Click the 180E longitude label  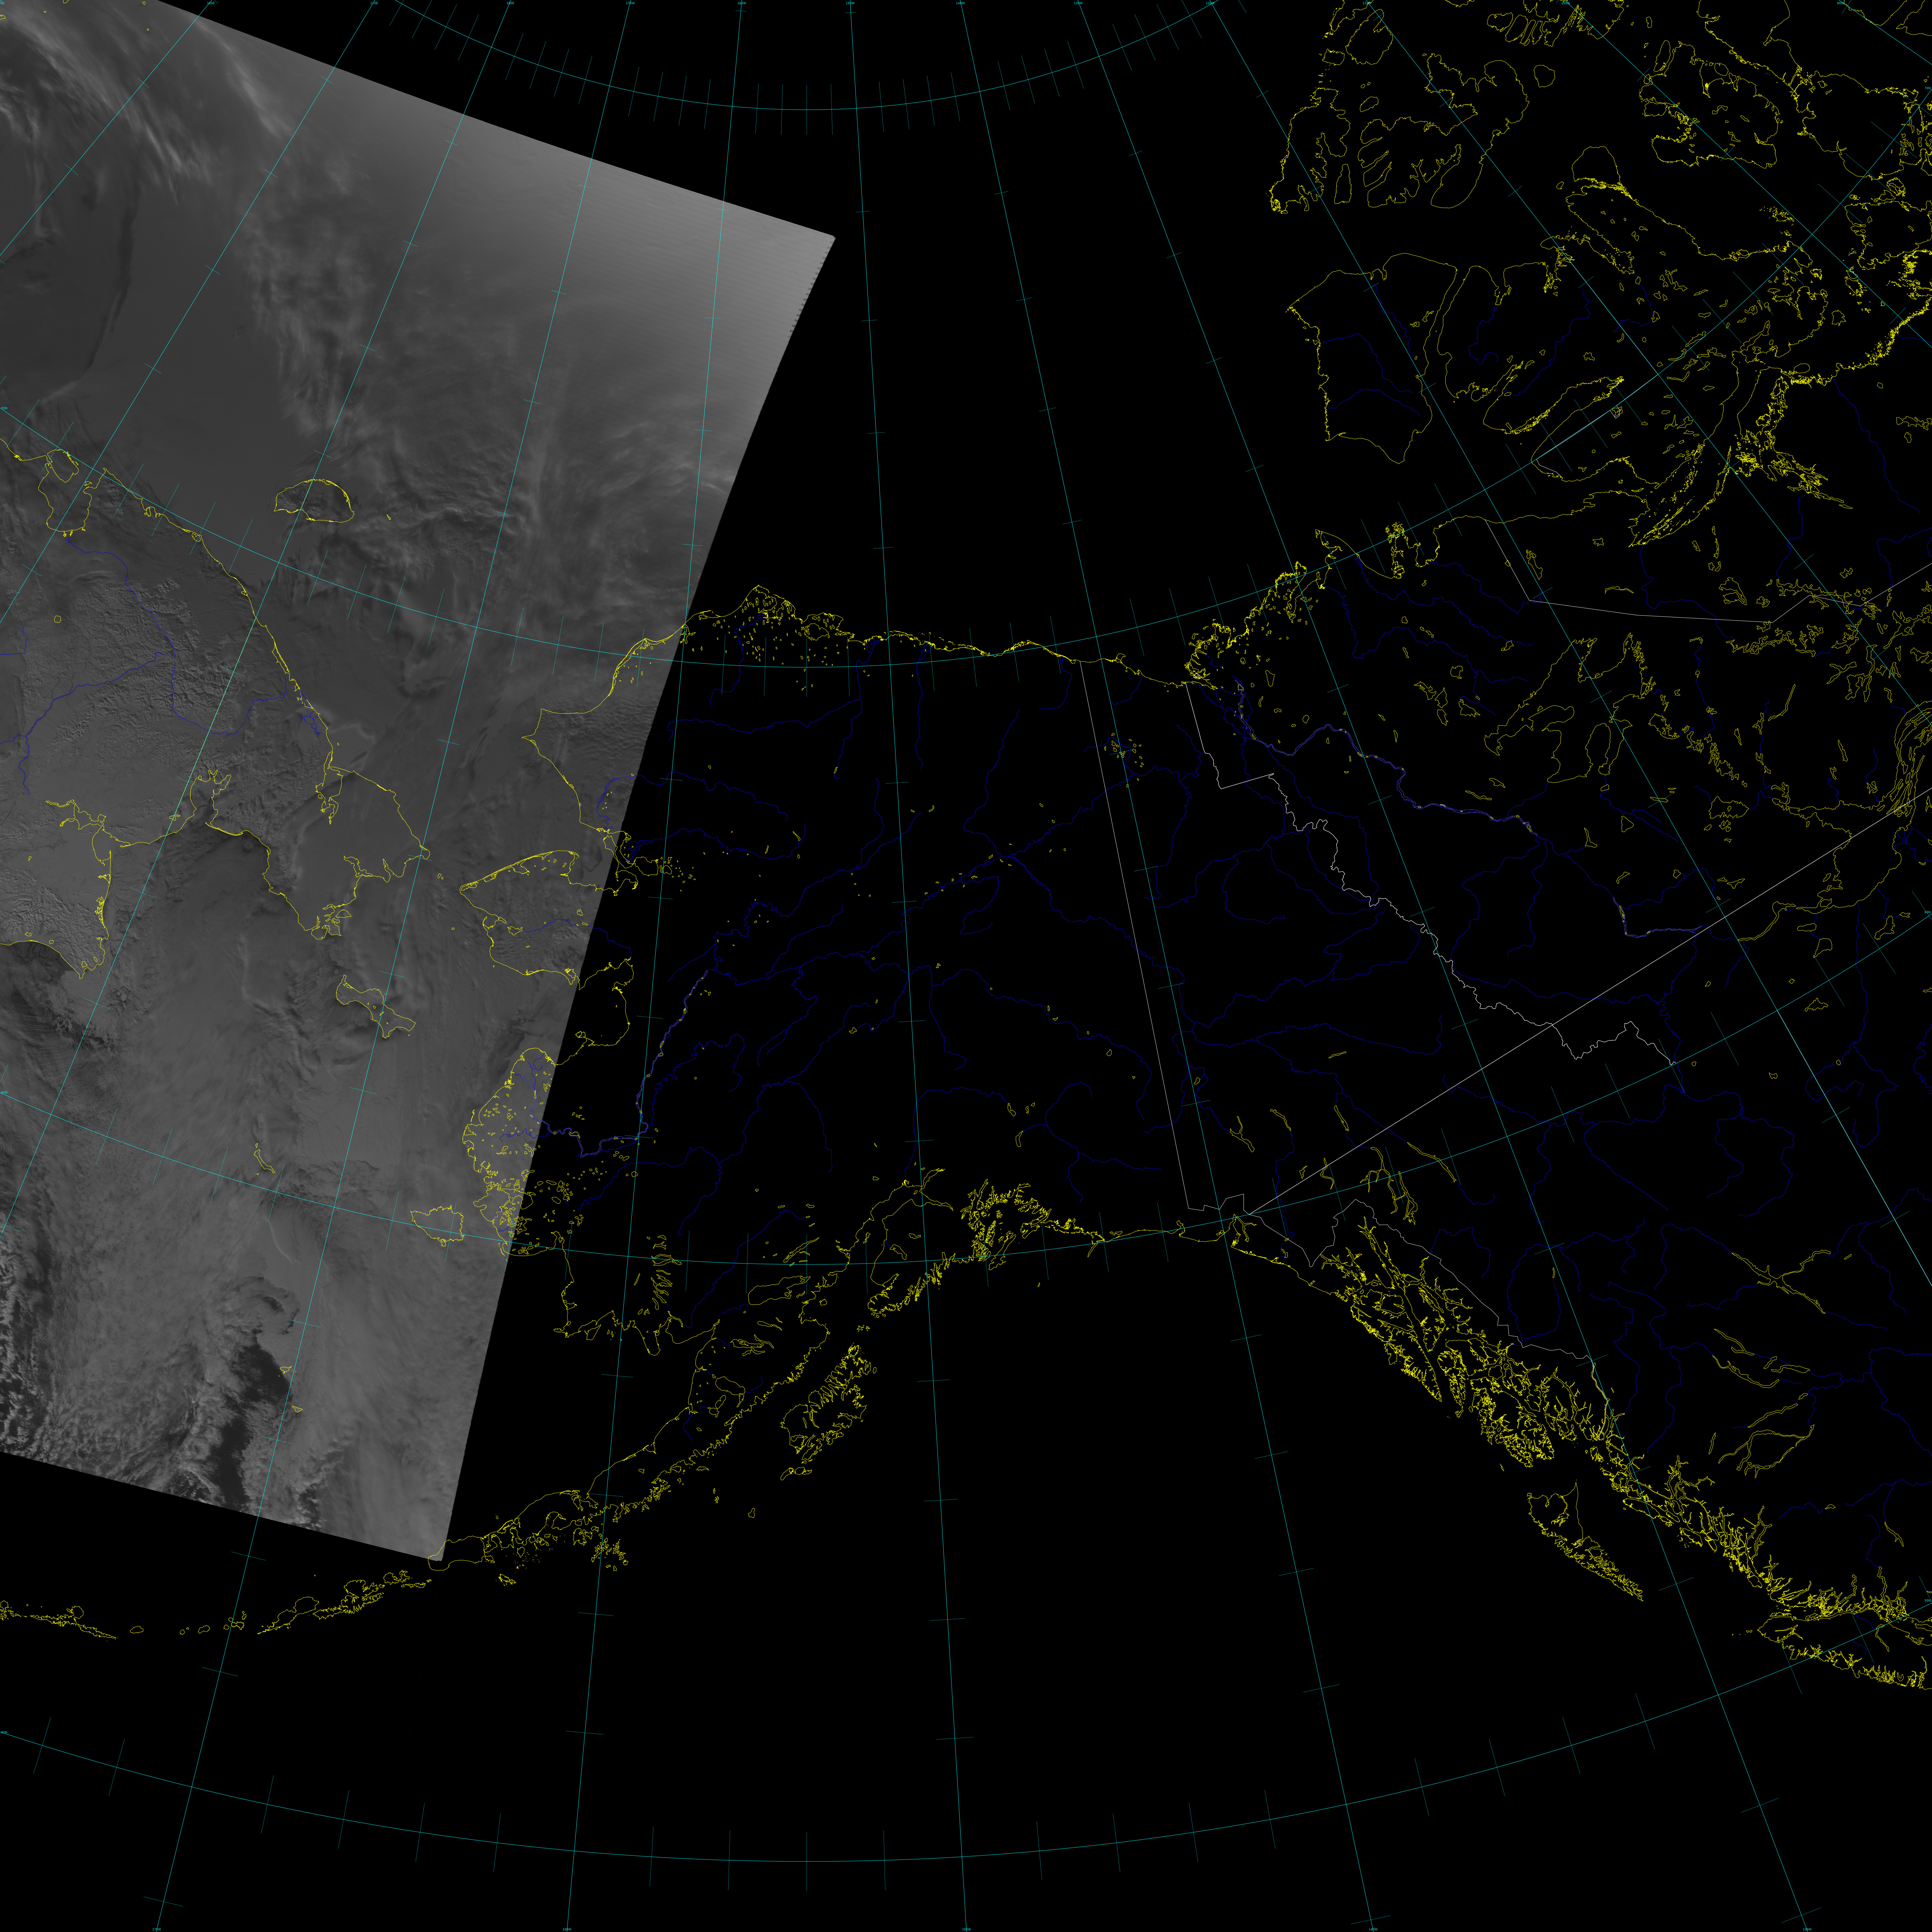pos(510,3)
